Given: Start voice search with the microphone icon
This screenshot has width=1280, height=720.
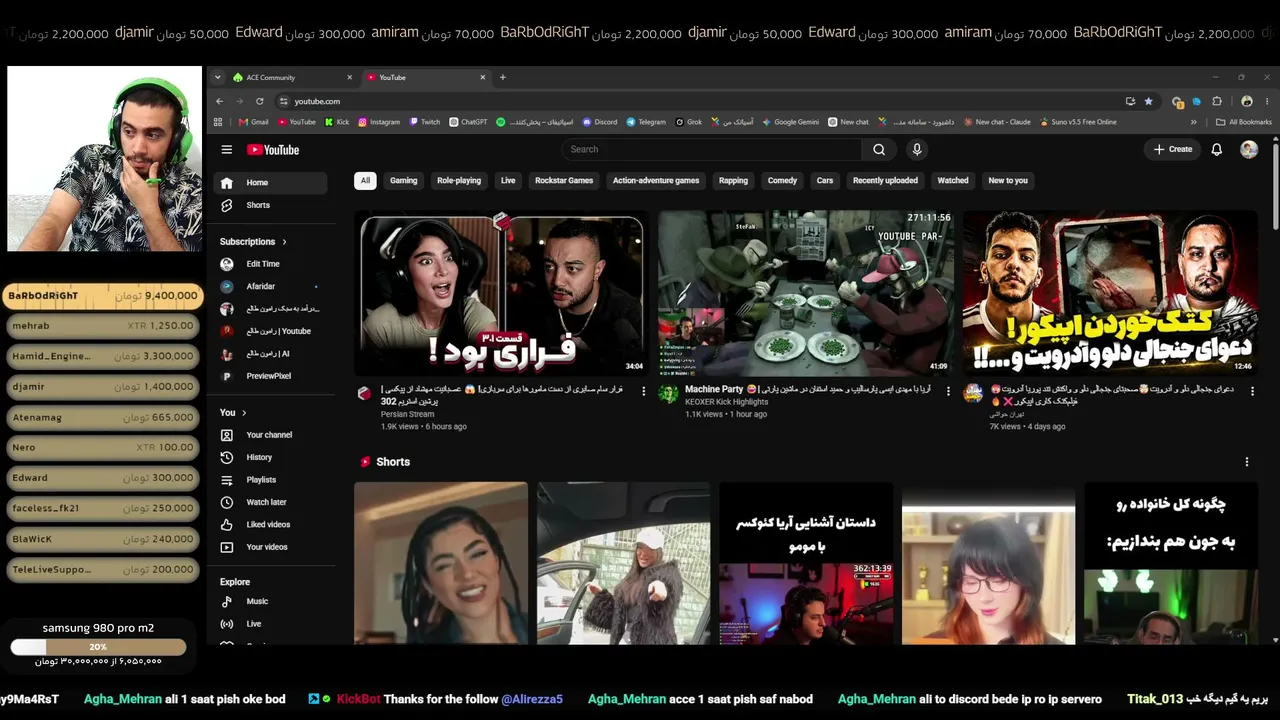Looking at the screenshot, I should 916,150.
